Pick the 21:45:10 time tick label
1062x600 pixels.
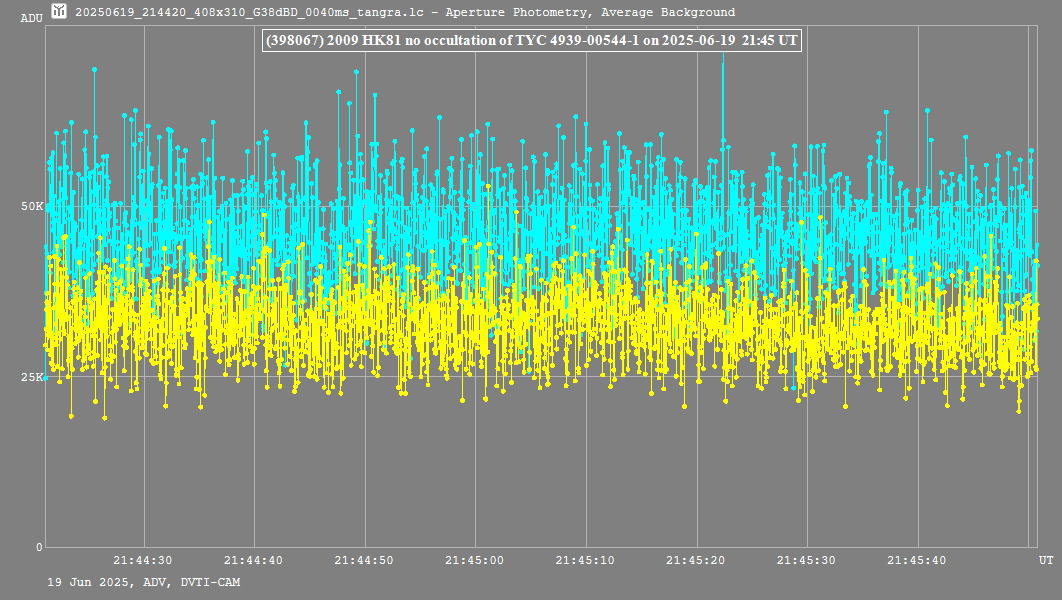coord(585,561)
